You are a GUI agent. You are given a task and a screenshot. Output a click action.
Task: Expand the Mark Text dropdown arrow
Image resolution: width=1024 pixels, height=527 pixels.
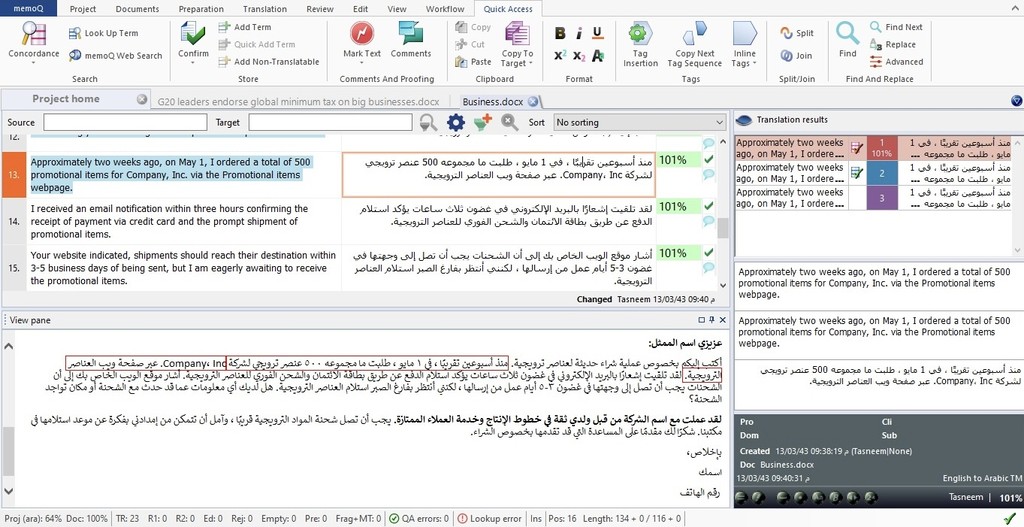pyautogui.click(x=362, y=63)
